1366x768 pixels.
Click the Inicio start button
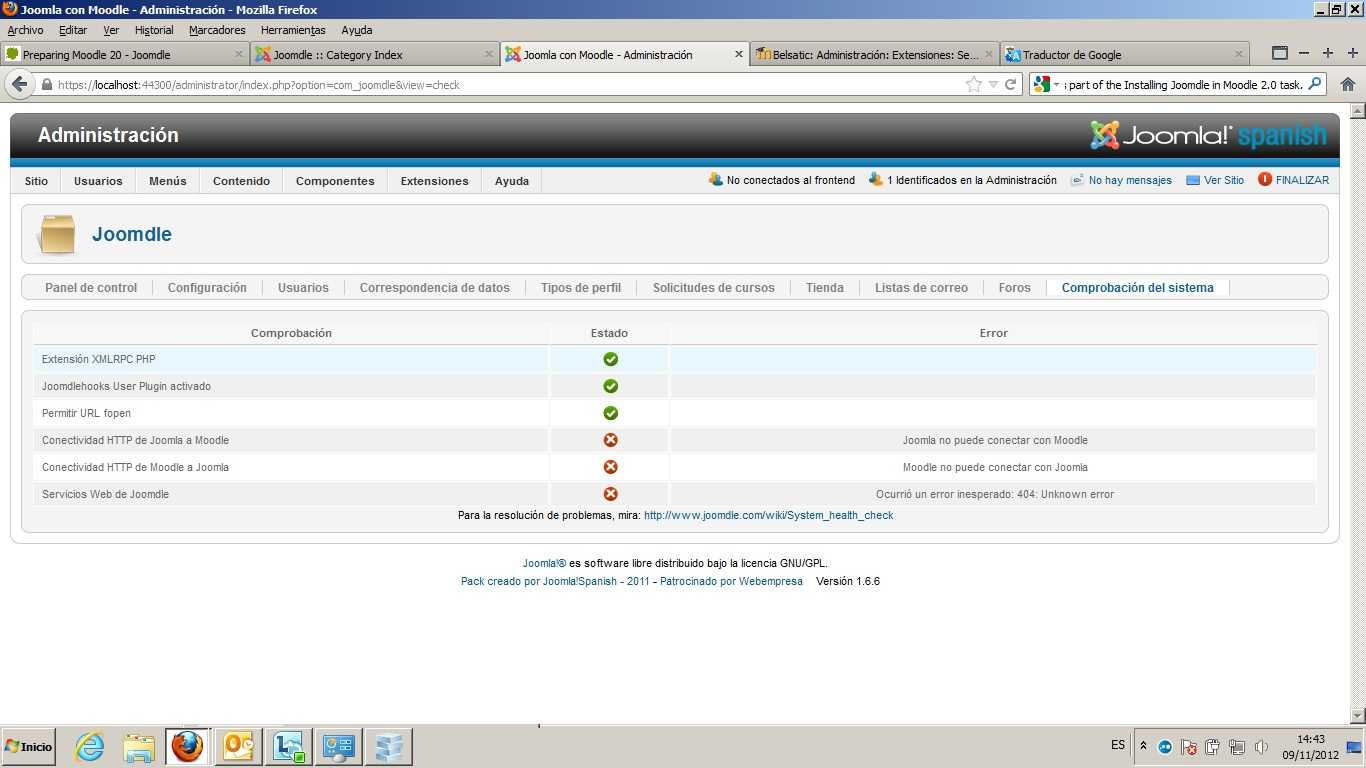click(x=28, y=747)
